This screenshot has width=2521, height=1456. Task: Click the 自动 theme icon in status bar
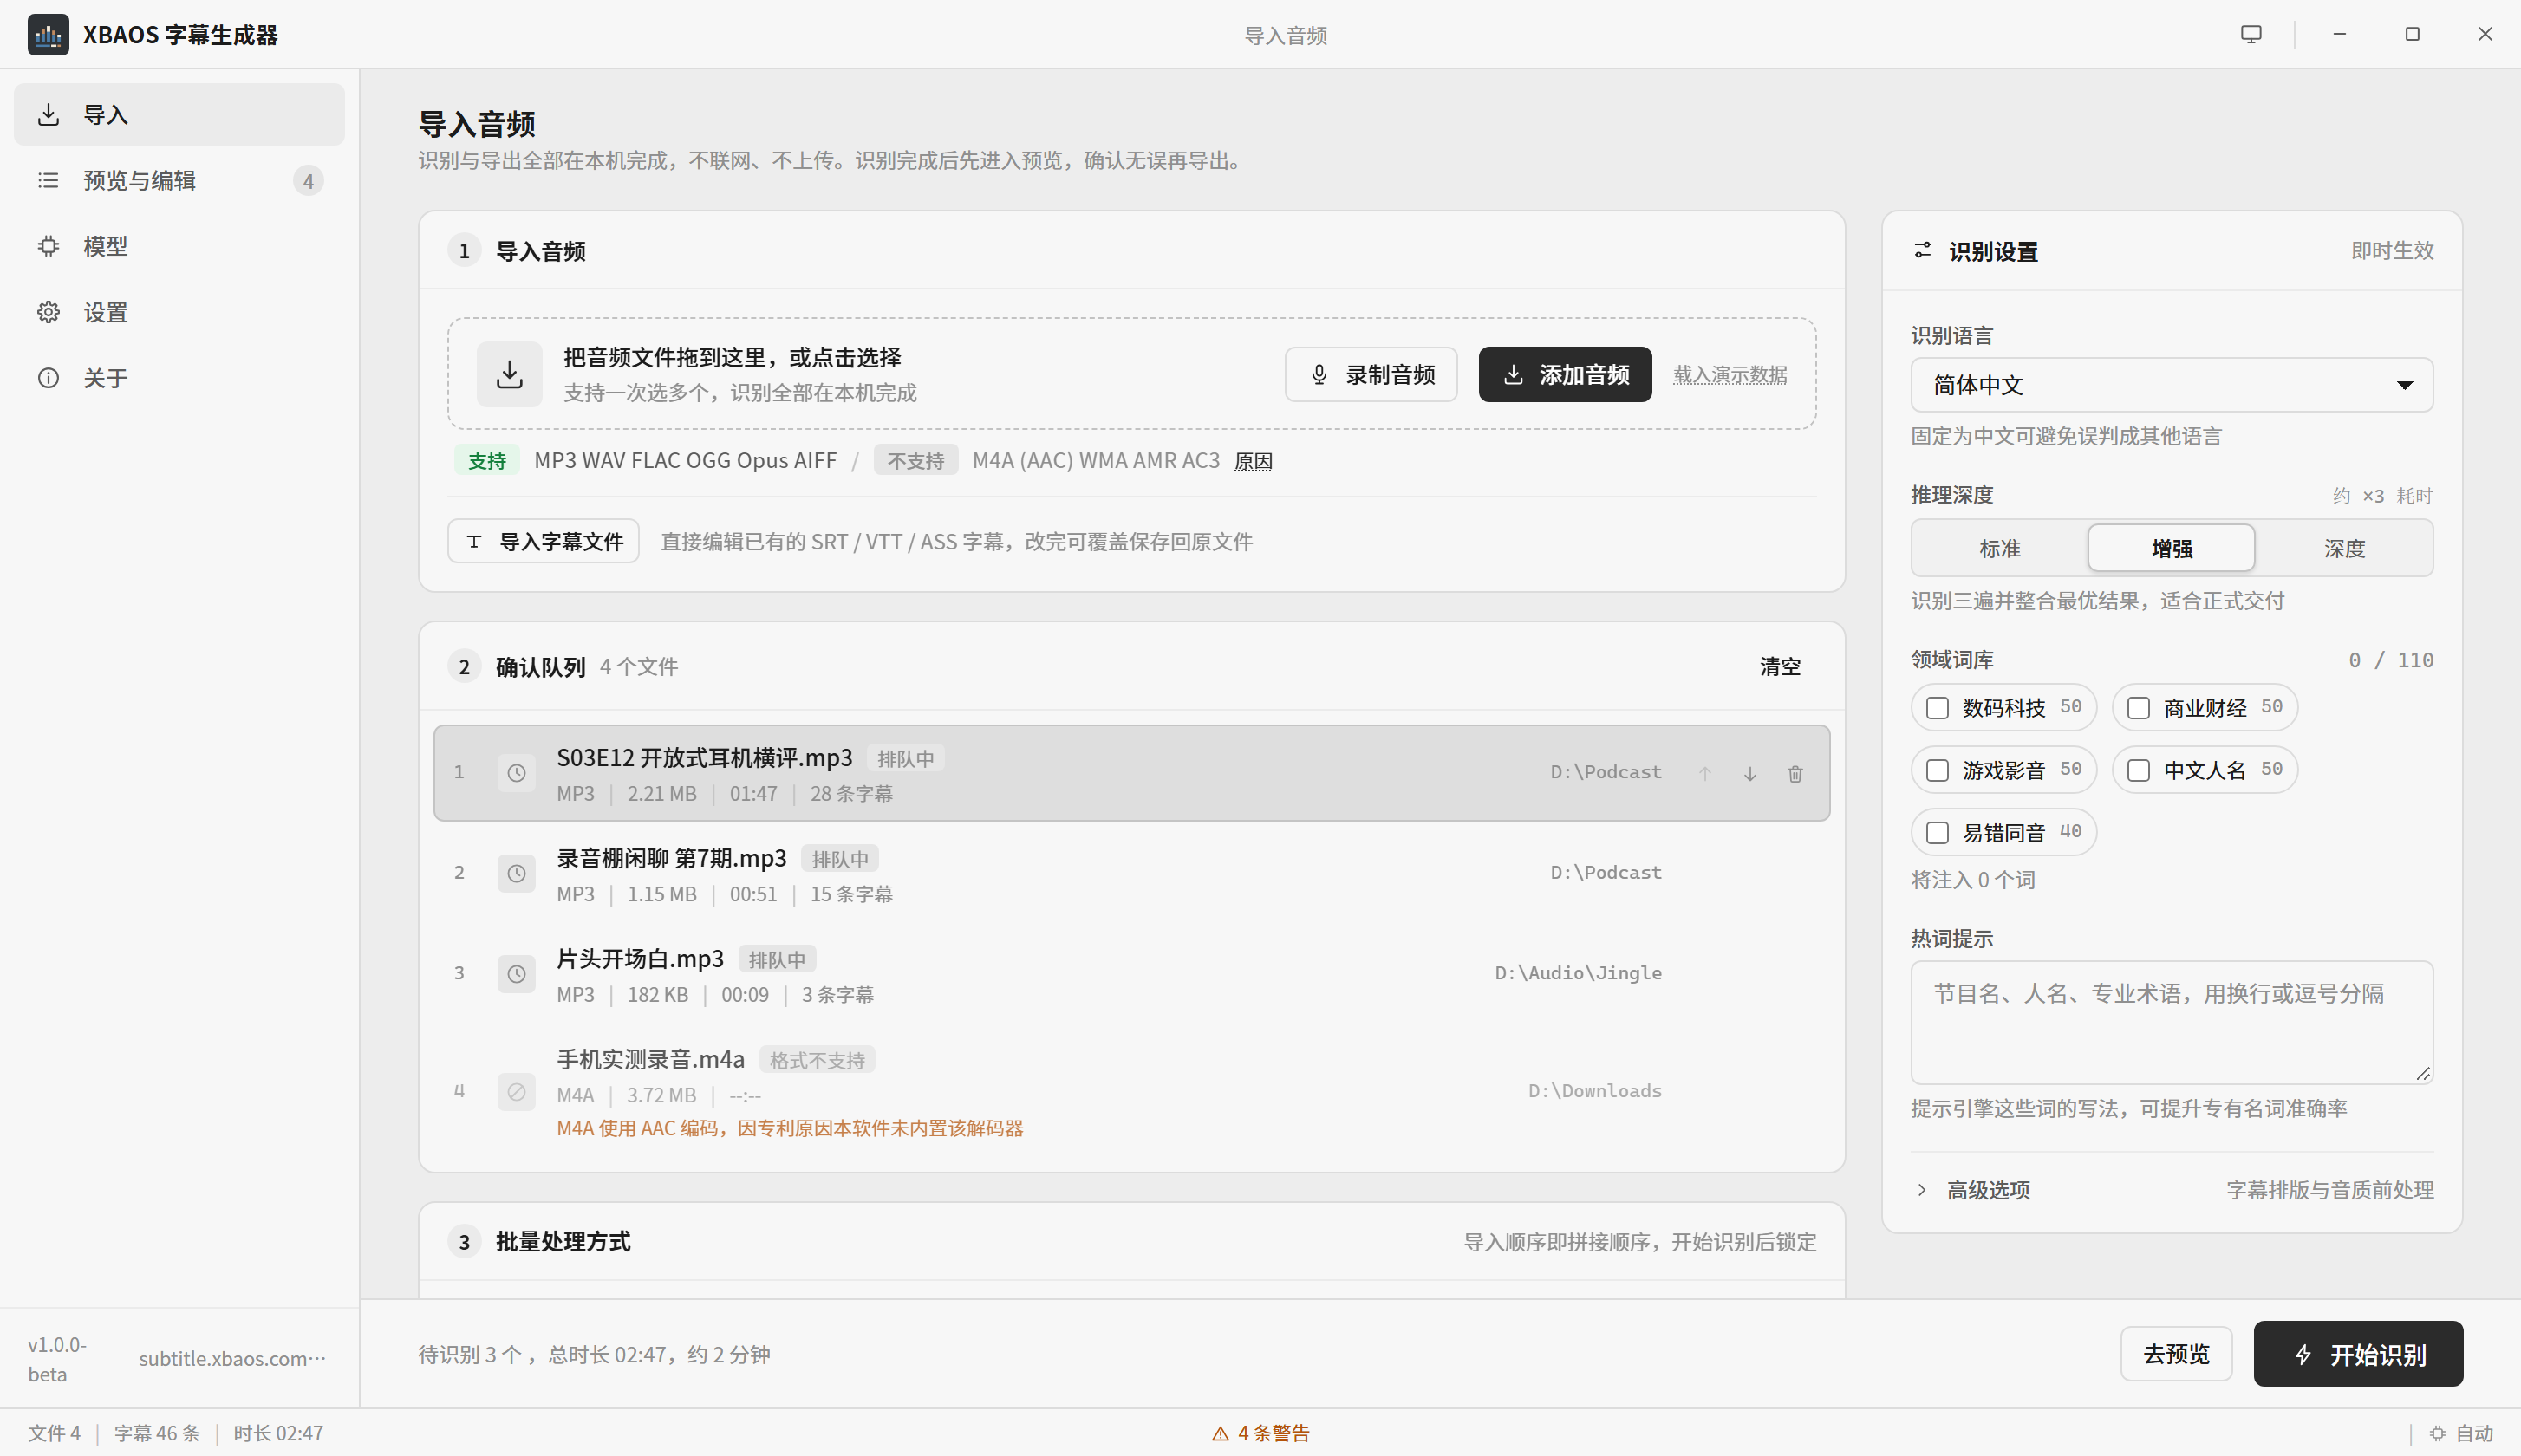[2437, 1433]
